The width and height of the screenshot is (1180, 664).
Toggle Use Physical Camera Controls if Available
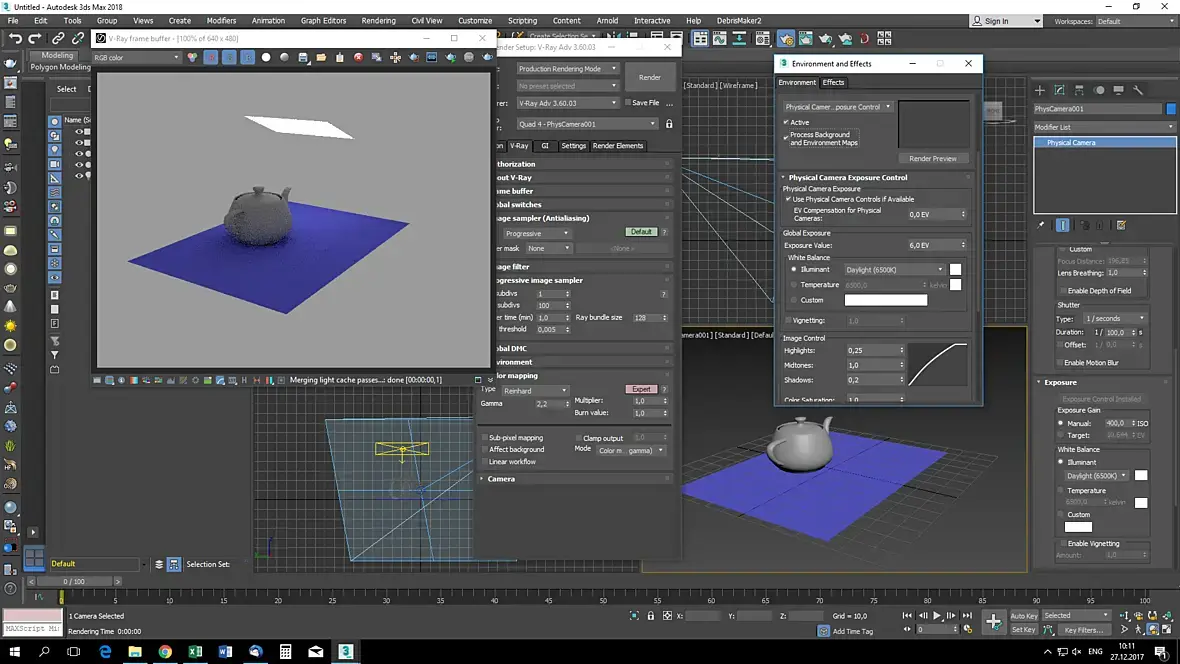click(x=788, y=199)
